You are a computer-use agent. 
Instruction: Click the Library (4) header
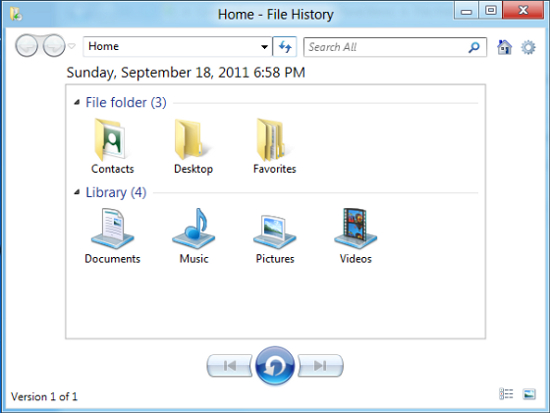[x=116, y=192]
